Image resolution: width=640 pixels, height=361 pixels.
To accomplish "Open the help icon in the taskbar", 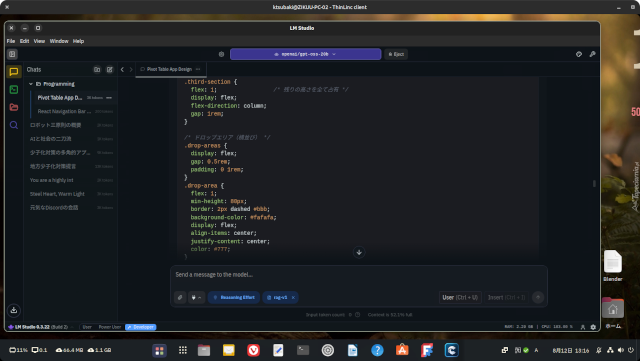I will tap(377, 350).
